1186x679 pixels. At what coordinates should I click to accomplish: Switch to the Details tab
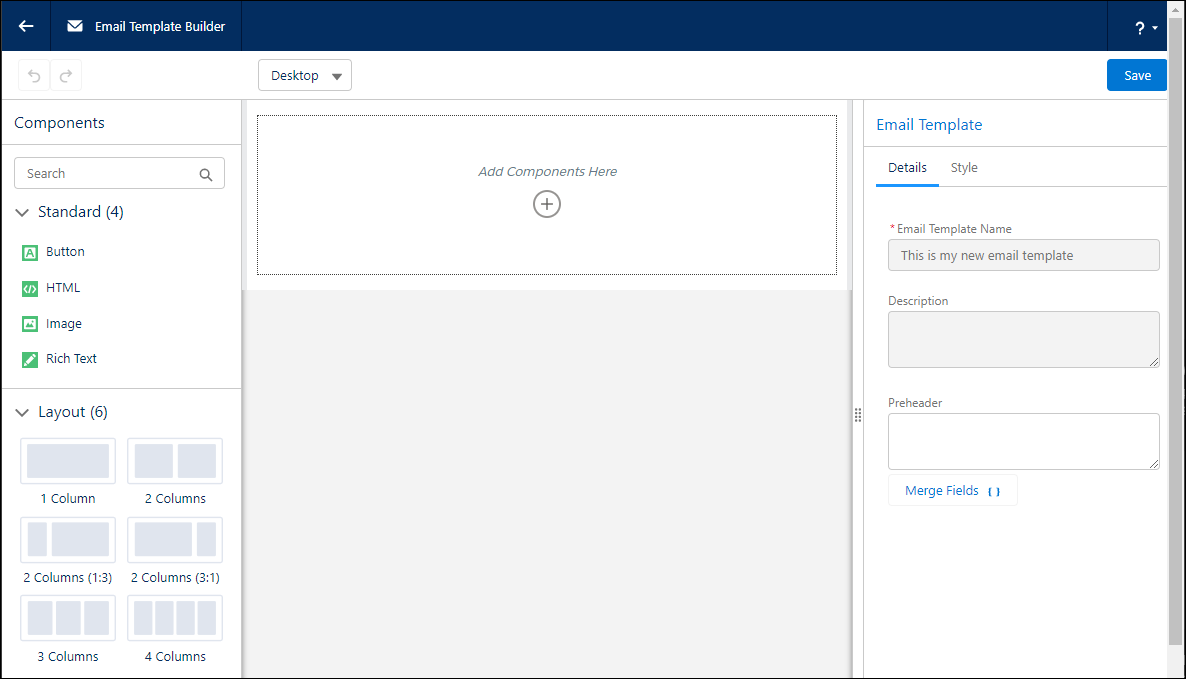[x=907, y=167]
